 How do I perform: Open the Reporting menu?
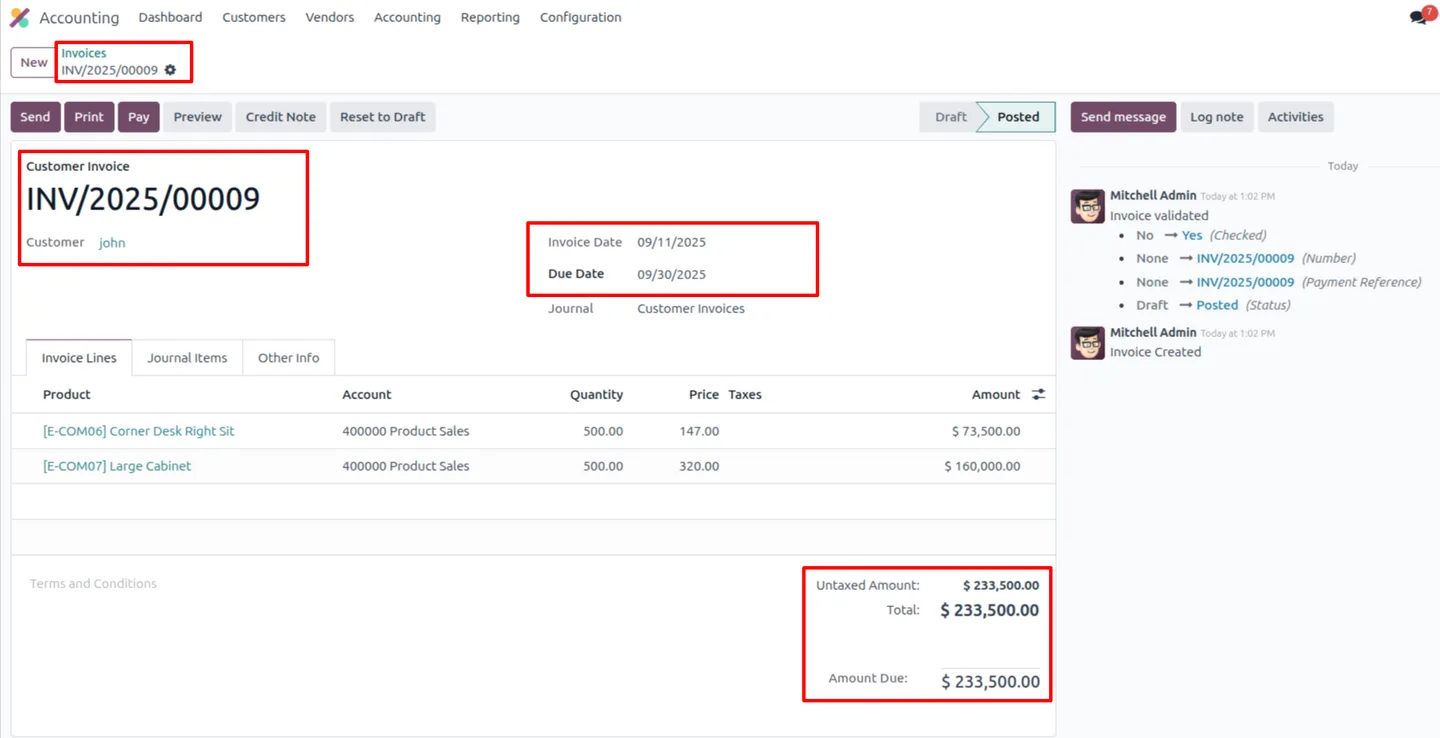pyautogui.click(x=490, y=17)
